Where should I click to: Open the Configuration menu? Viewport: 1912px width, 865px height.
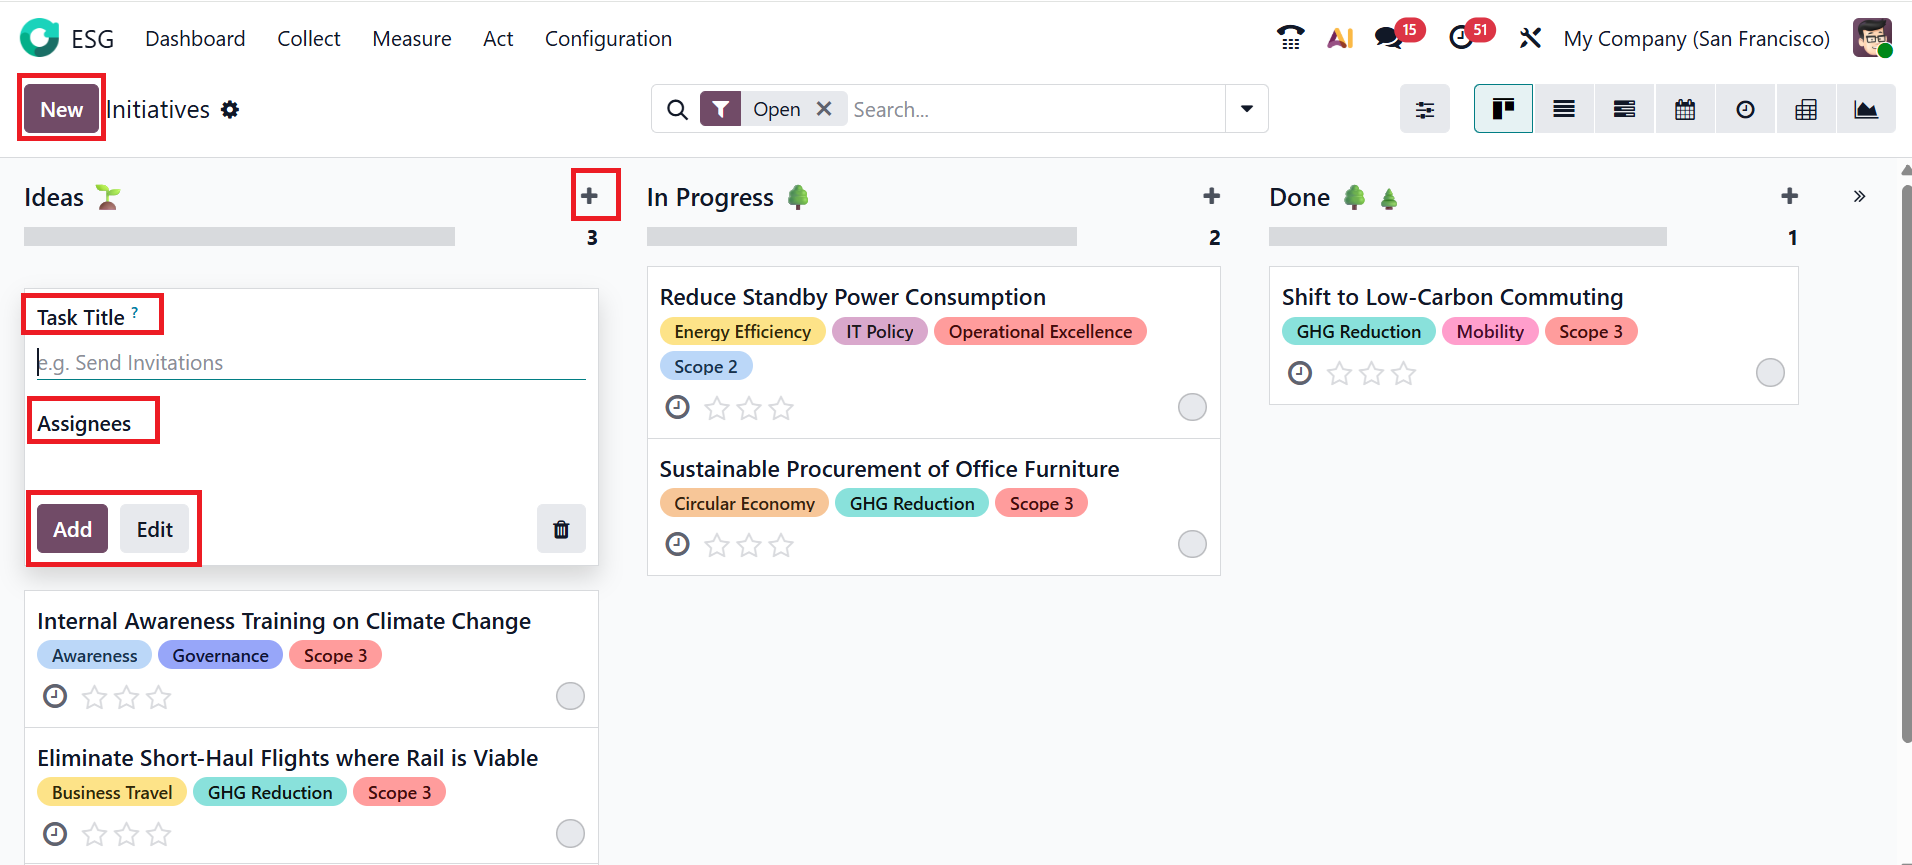[x=608, y=38]
